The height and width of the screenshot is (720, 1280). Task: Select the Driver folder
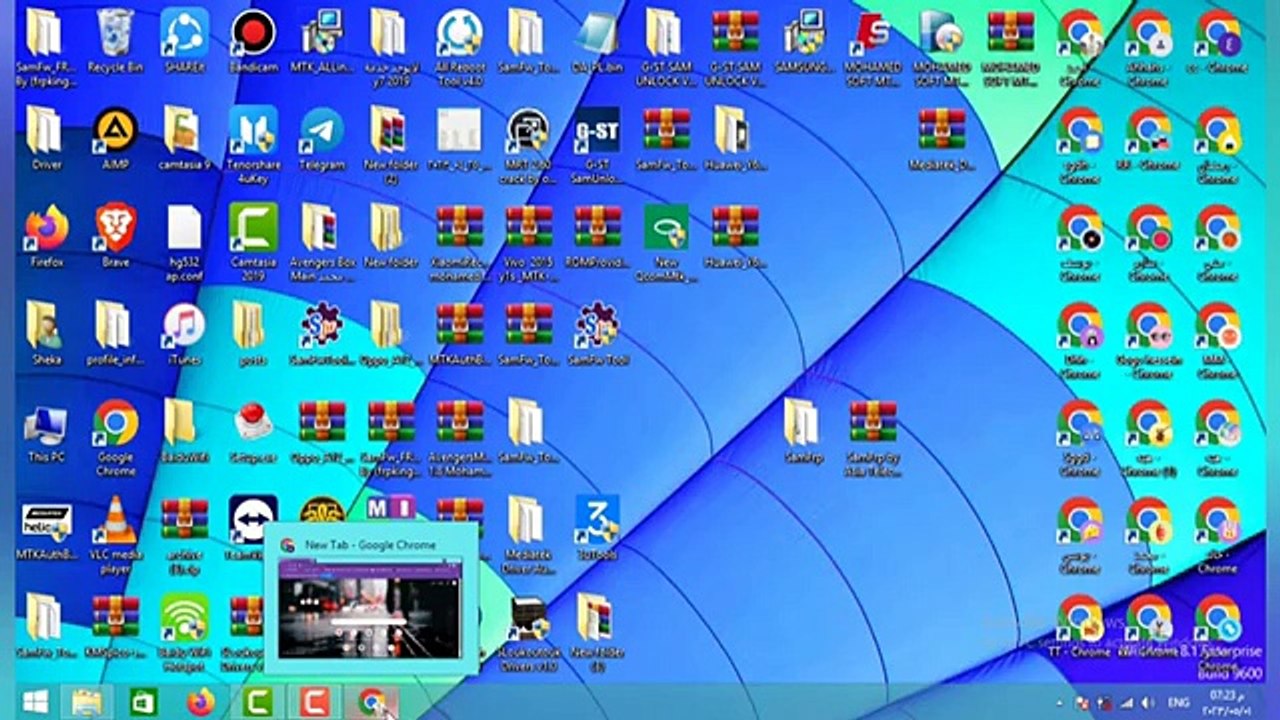[x=46, y=138]
